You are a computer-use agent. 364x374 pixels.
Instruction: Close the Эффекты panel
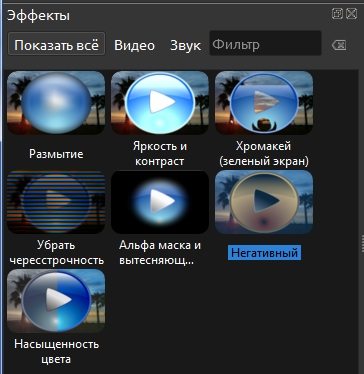[x=352, y=14]
